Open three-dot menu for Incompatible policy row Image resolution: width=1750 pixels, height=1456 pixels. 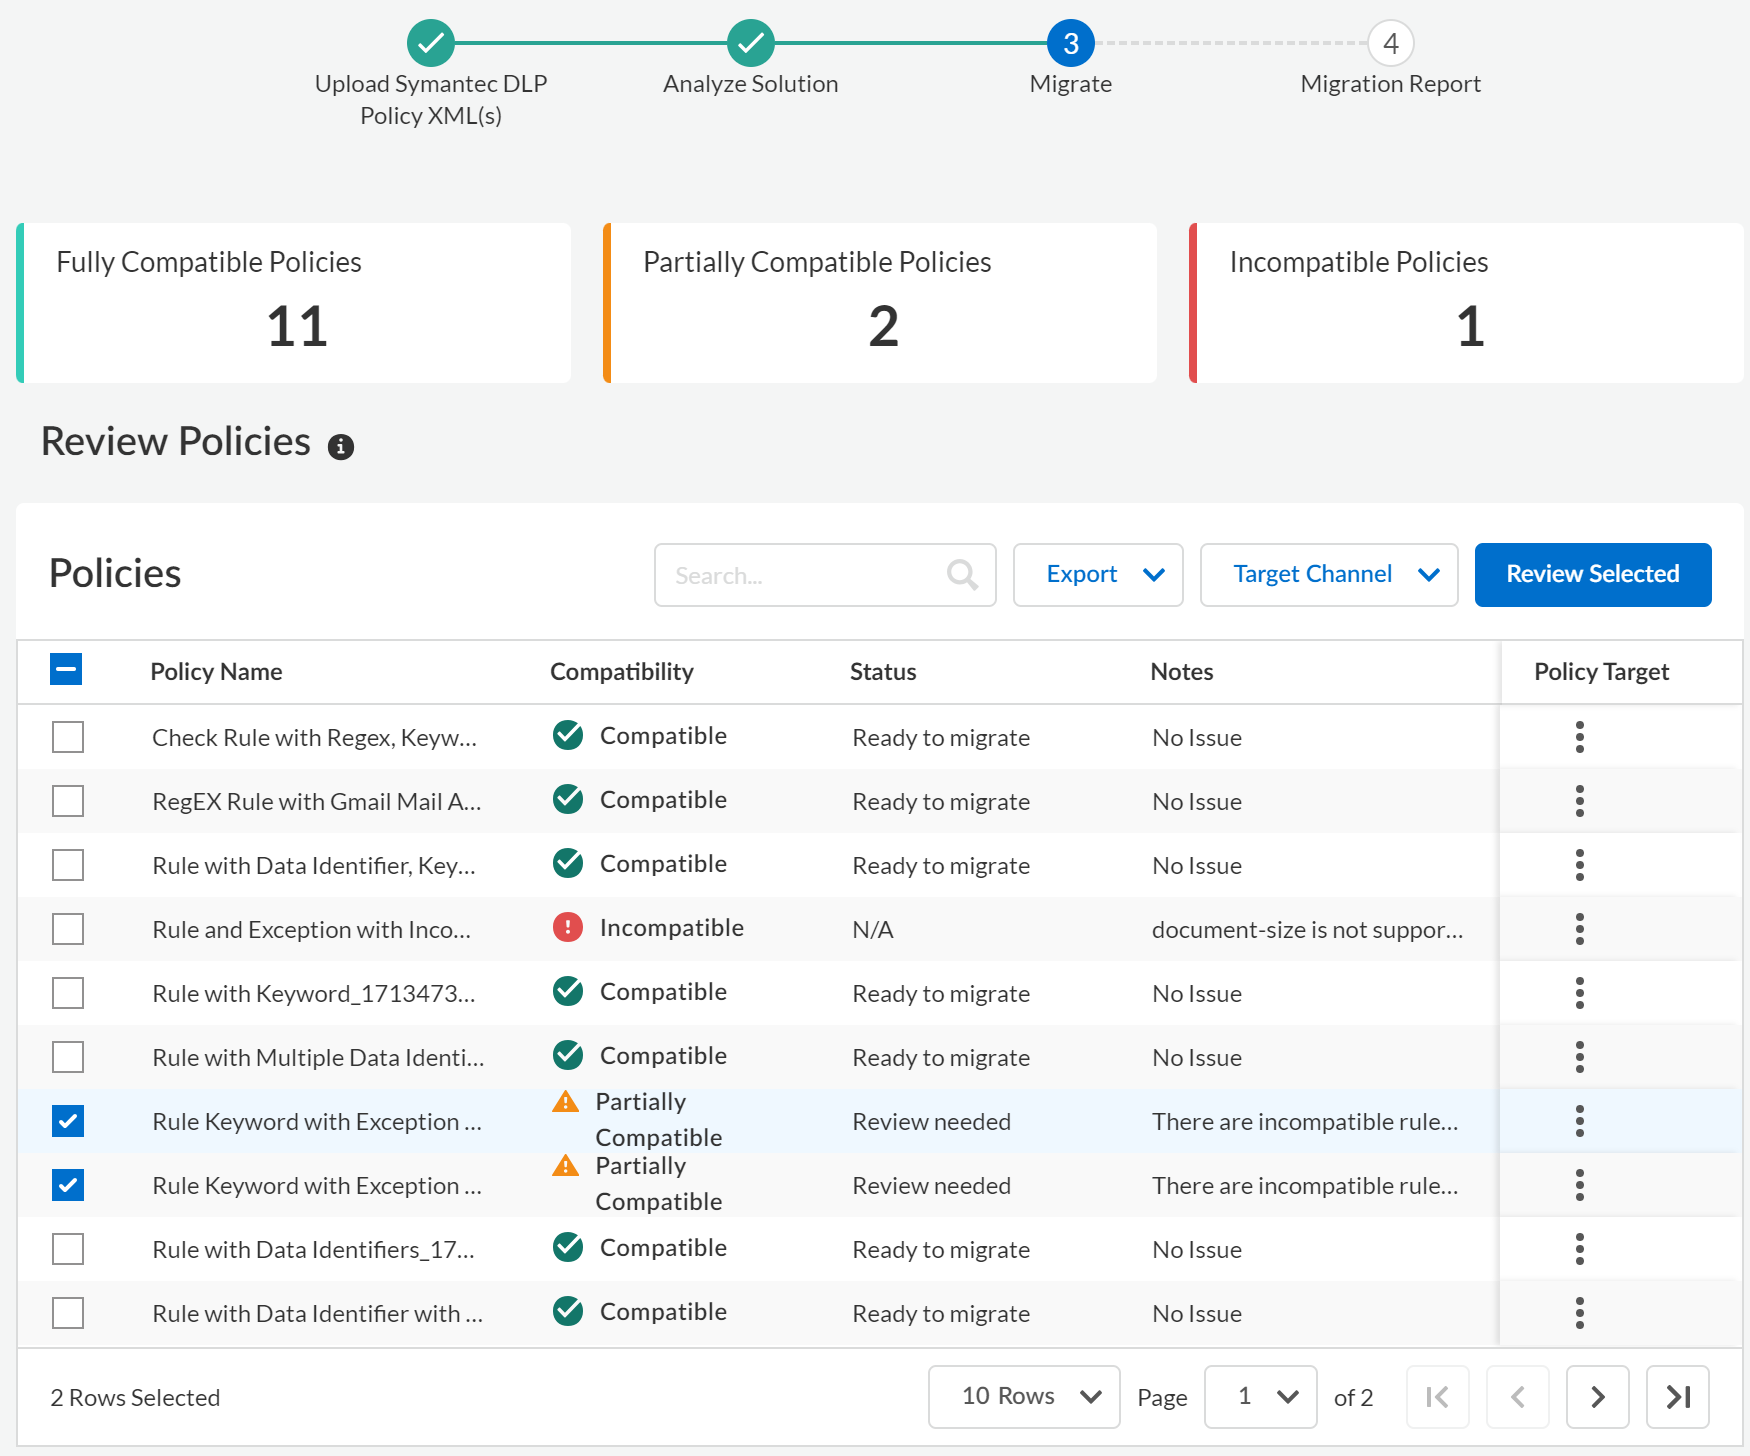click(x=1579, y=929)
